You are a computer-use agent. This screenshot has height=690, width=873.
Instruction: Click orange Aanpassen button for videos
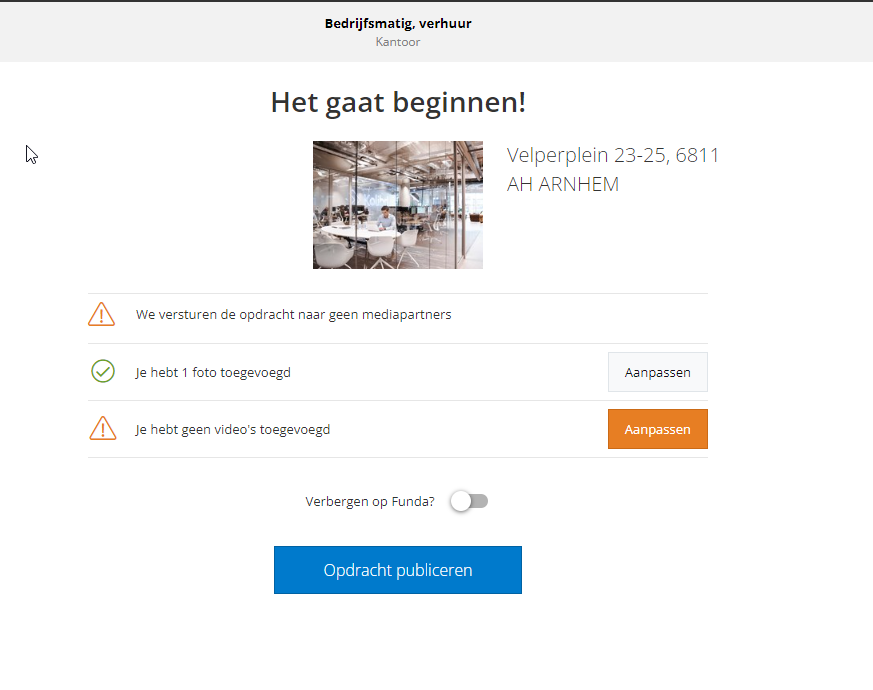pos(658,429)
